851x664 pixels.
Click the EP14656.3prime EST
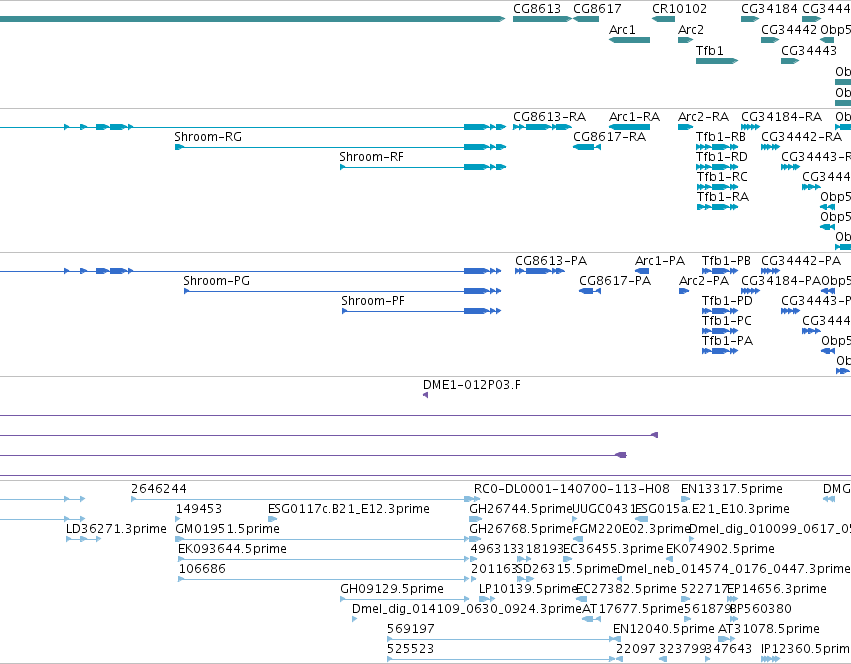(x=732, y=599)
